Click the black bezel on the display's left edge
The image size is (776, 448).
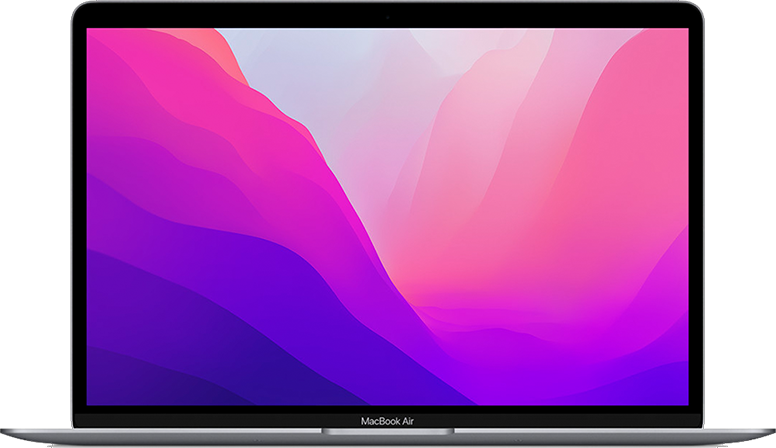[x=79, y=216]
